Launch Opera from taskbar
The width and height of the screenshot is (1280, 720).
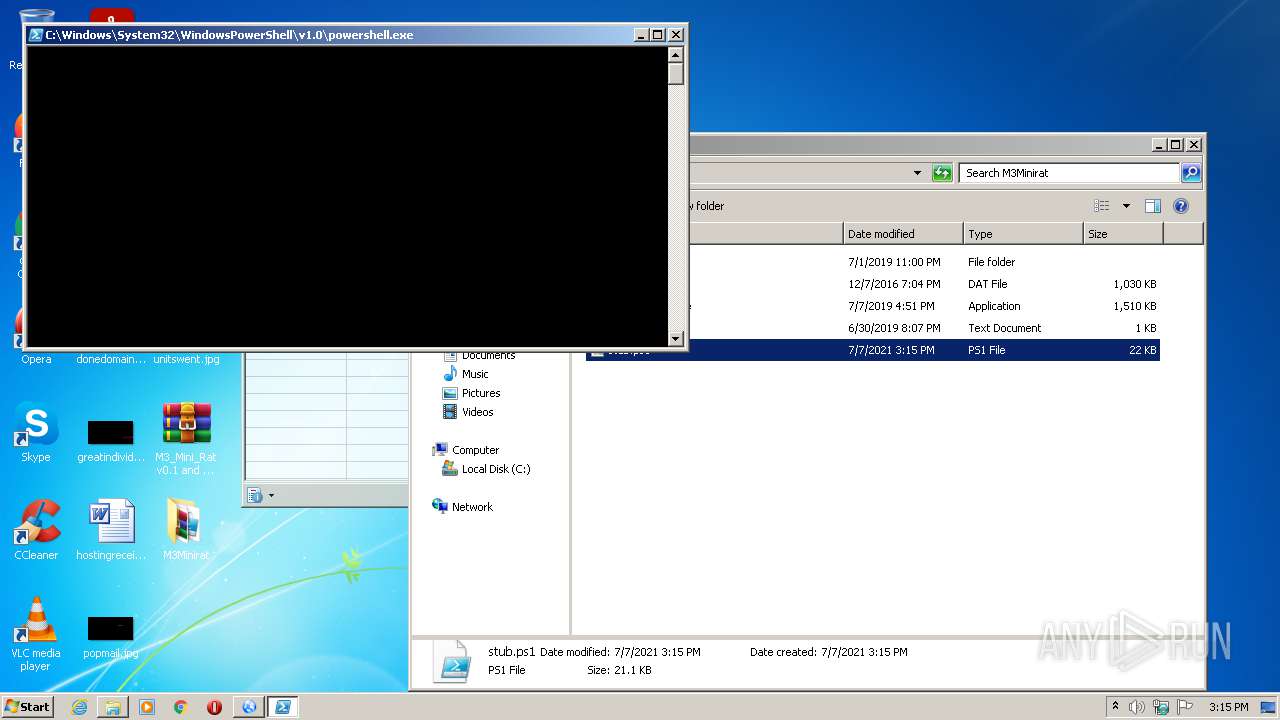point(214,707)
